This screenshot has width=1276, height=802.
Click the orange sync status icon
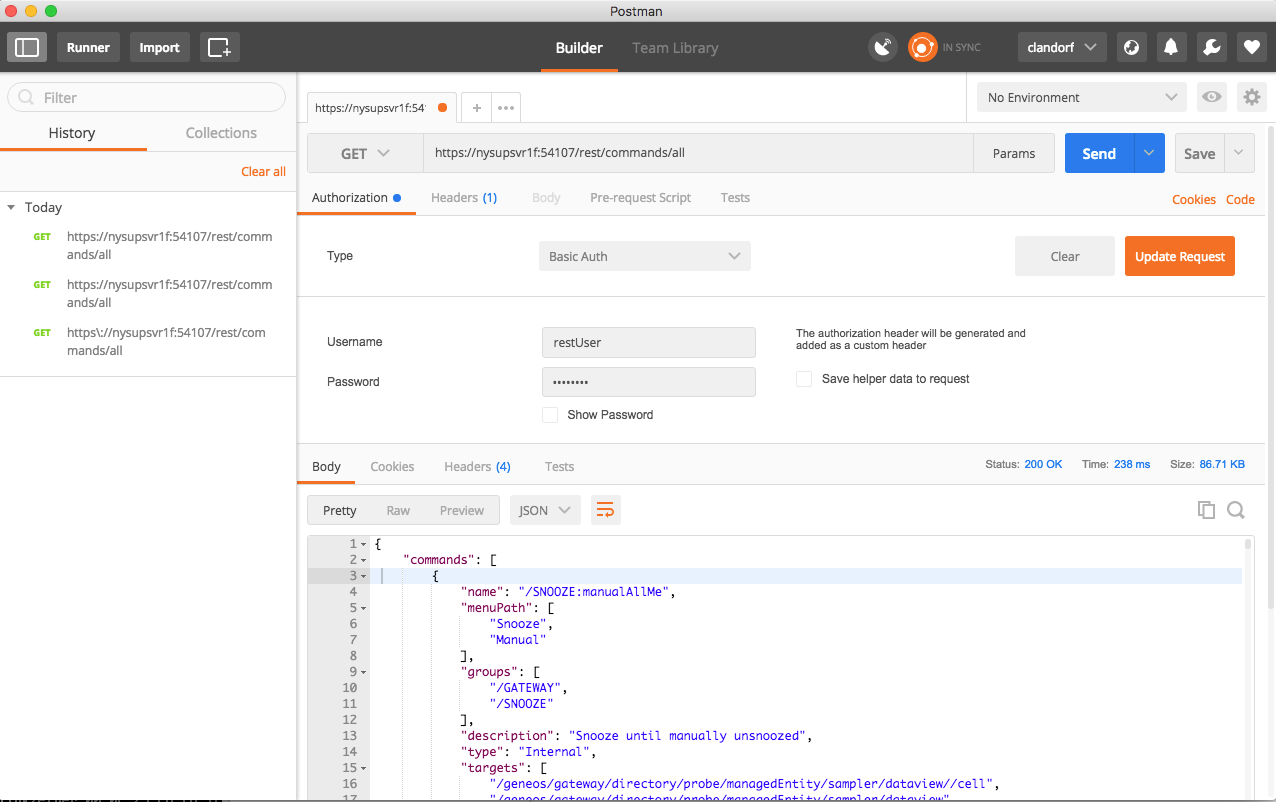pos(922,47)
